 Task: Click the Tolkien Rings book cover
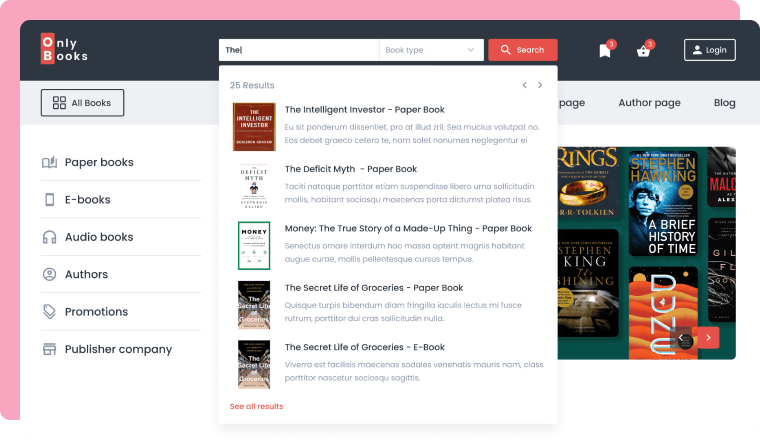(x=588, y=183)
